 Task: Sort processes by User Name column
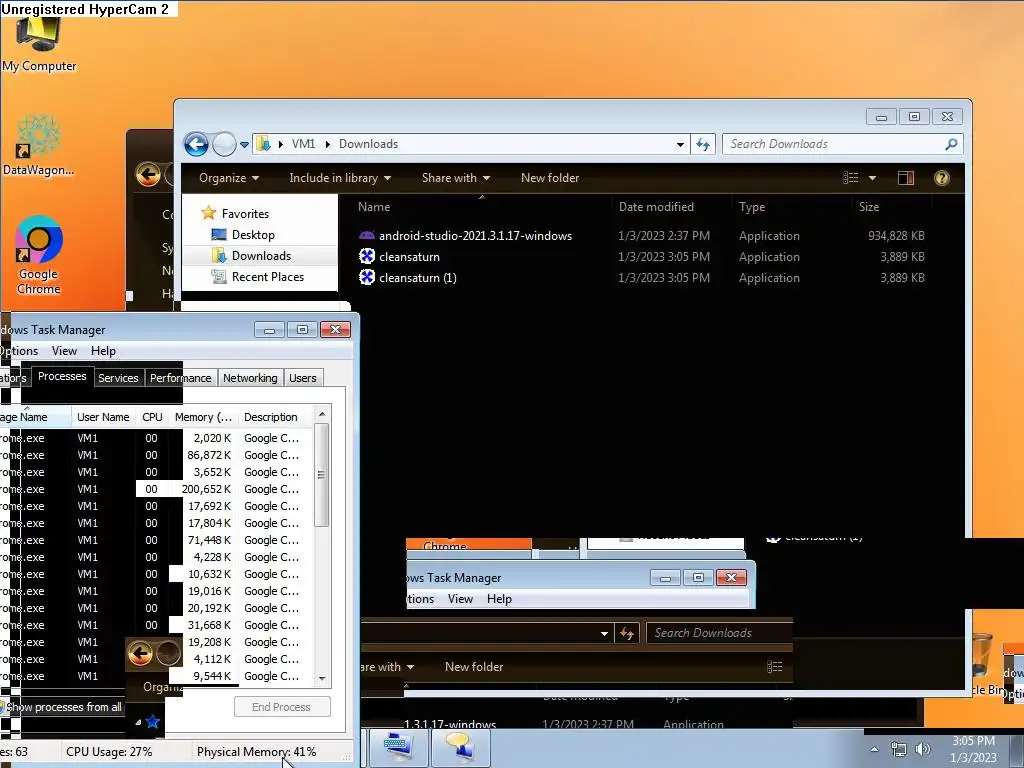pos(103,417)
